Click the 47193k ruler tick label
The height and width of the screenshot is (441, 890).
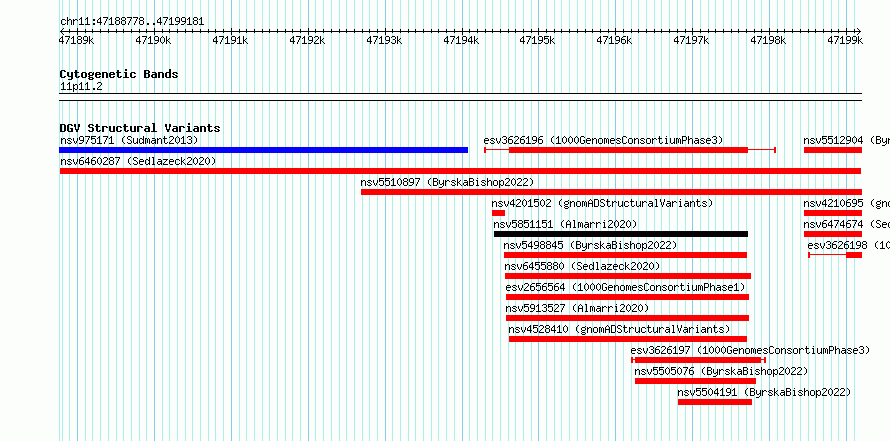[x=385, y=40]
